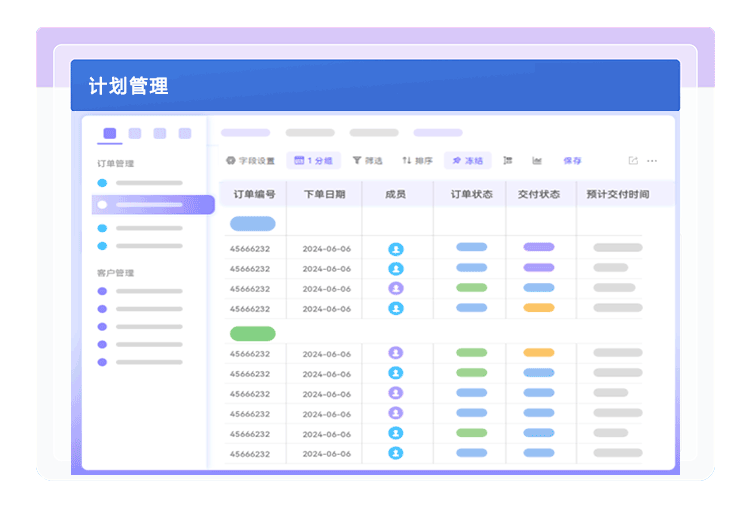This screenshot has height=525, width=750.
Task: Click the share/export icon in toolbar
Action: tap(633, 160)
